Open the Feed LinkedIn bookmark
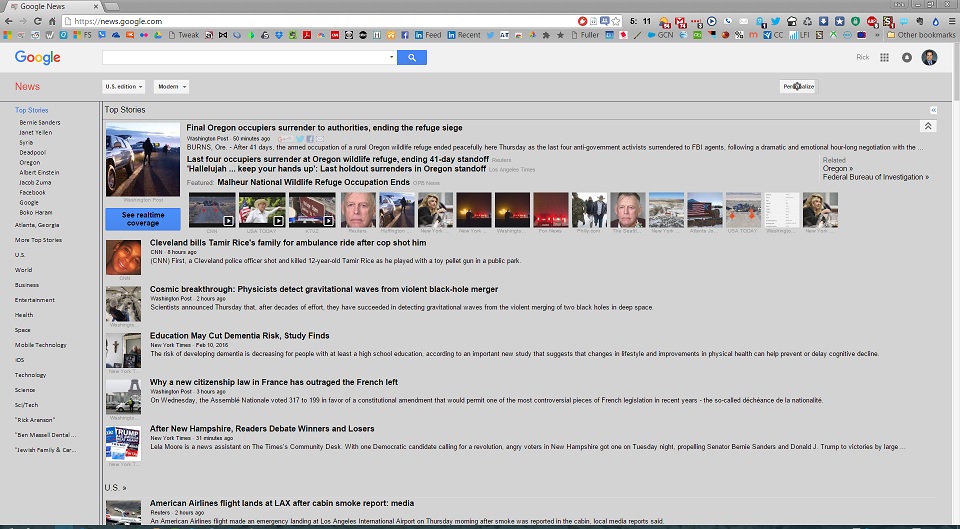Image resolution: width=960 pixels, height=529 pixels. (x=428, y=35)
